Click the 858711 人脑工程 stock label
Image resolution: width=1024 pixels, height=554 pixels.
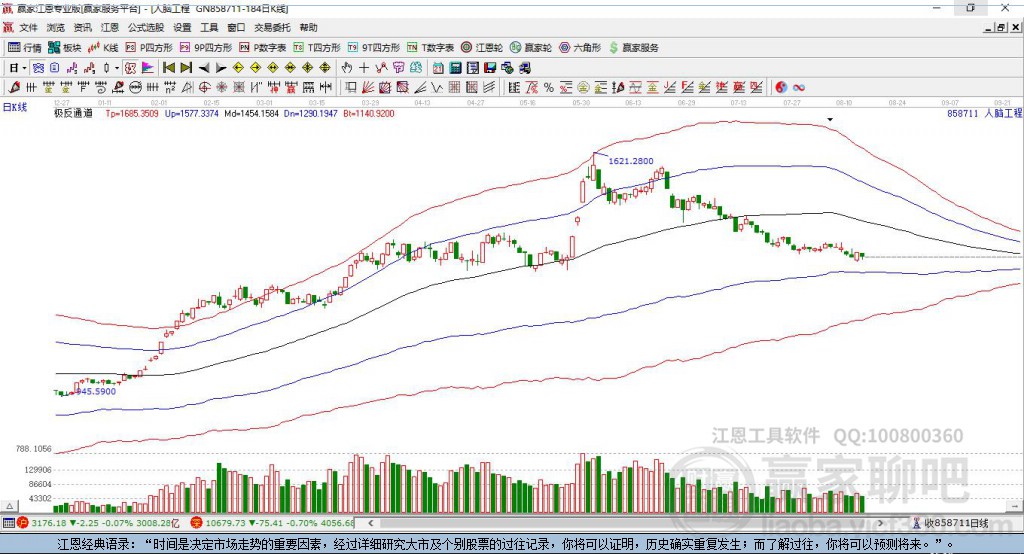click(x=984, y=113)
